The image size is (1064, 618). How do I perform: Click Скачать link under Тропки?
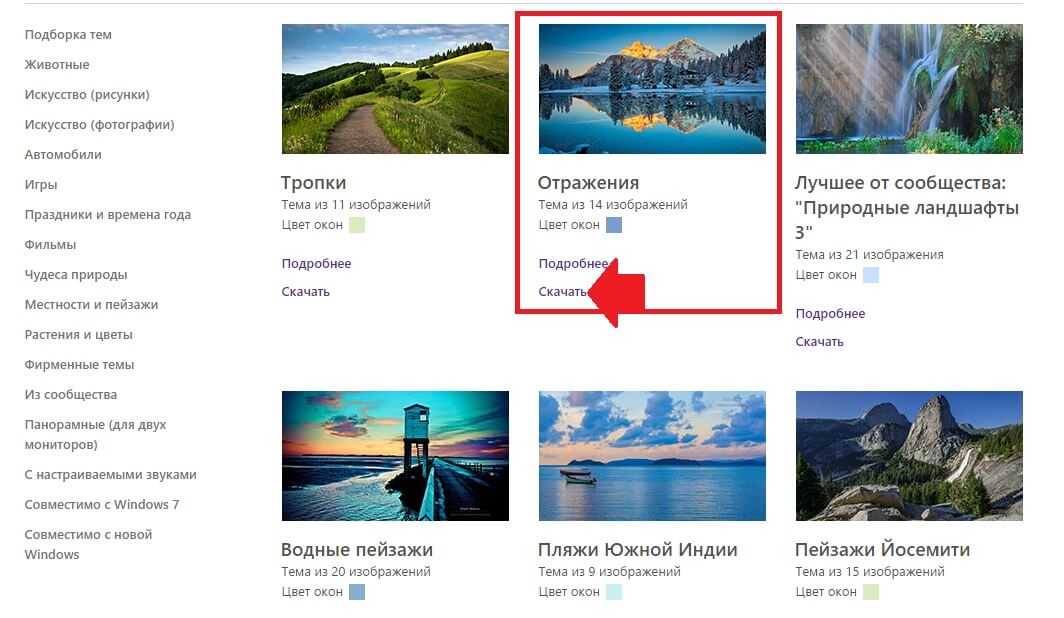pos(305,292)
